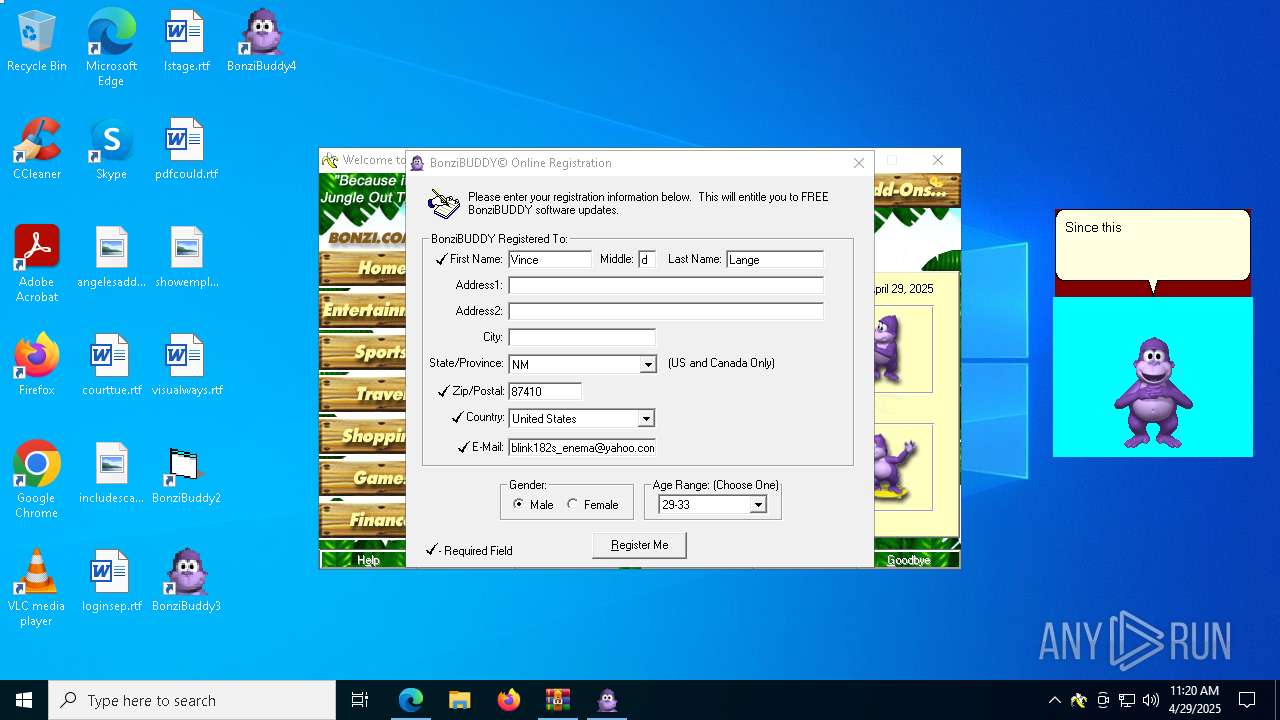Open Edge from the taskbar

click(x=411, y=700)
